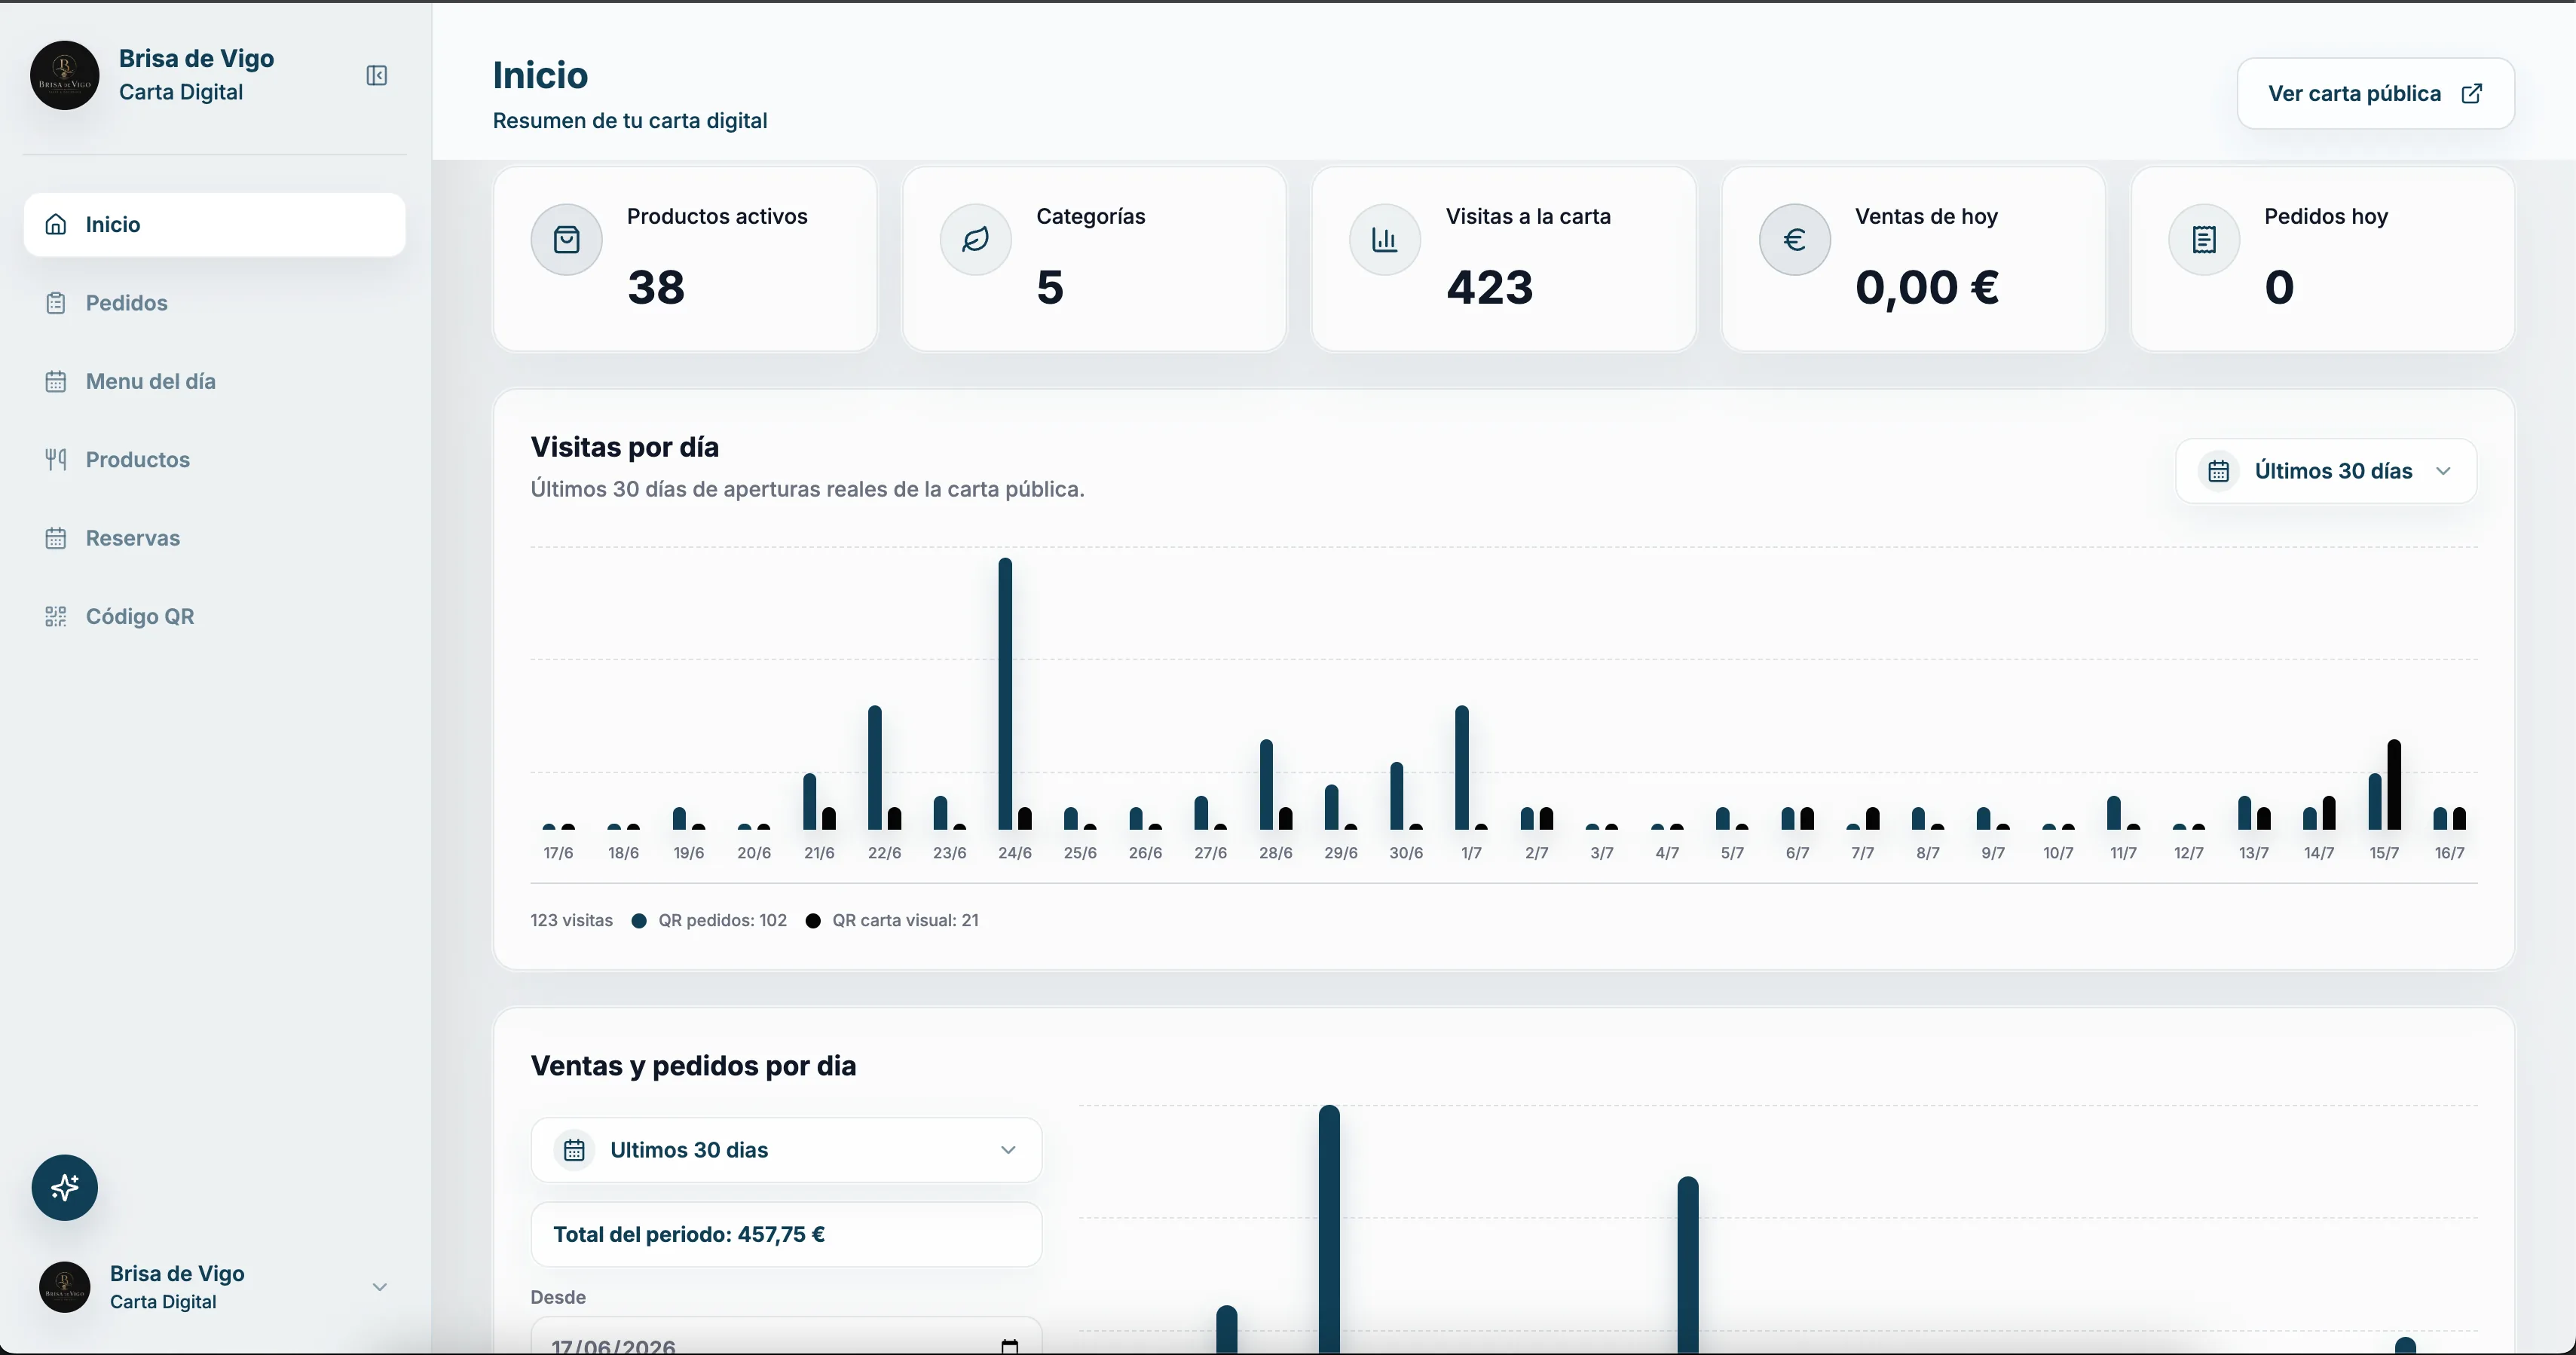
Task: Click the 1/7 visits bar
Action: point(1462,768)
